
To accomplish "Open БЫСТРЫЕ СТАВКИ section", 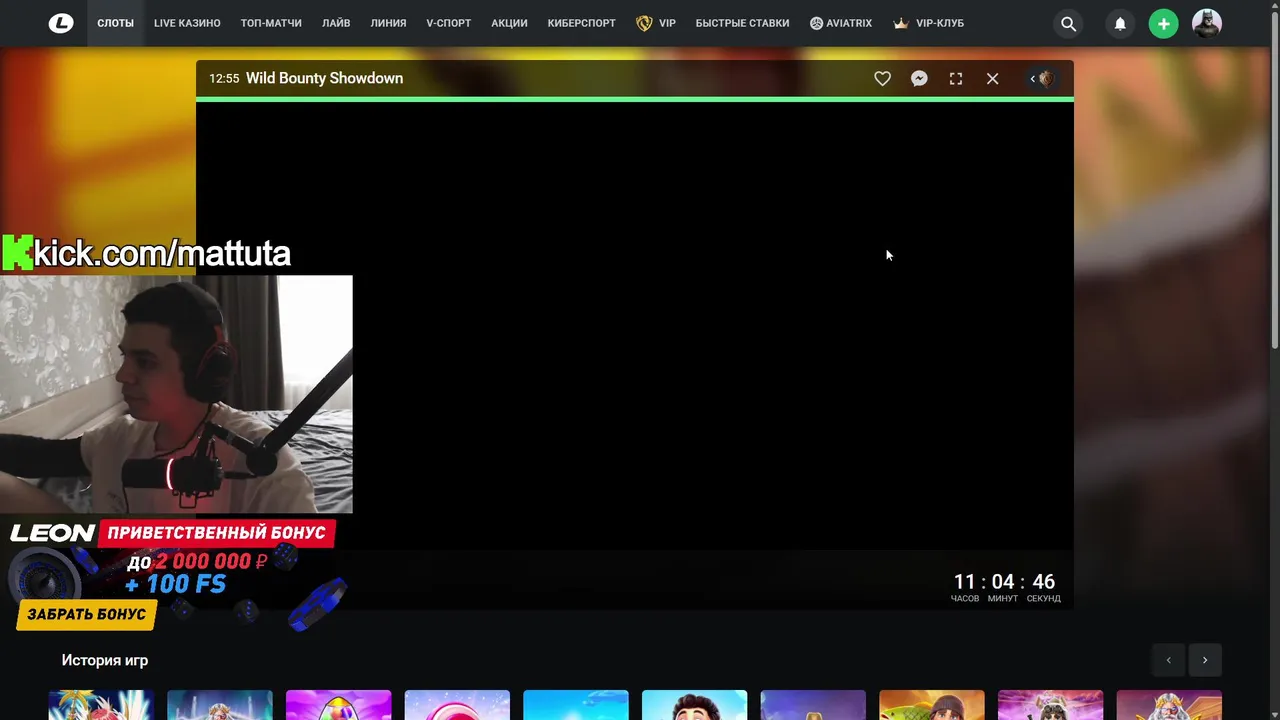I will tap(742, 23).
